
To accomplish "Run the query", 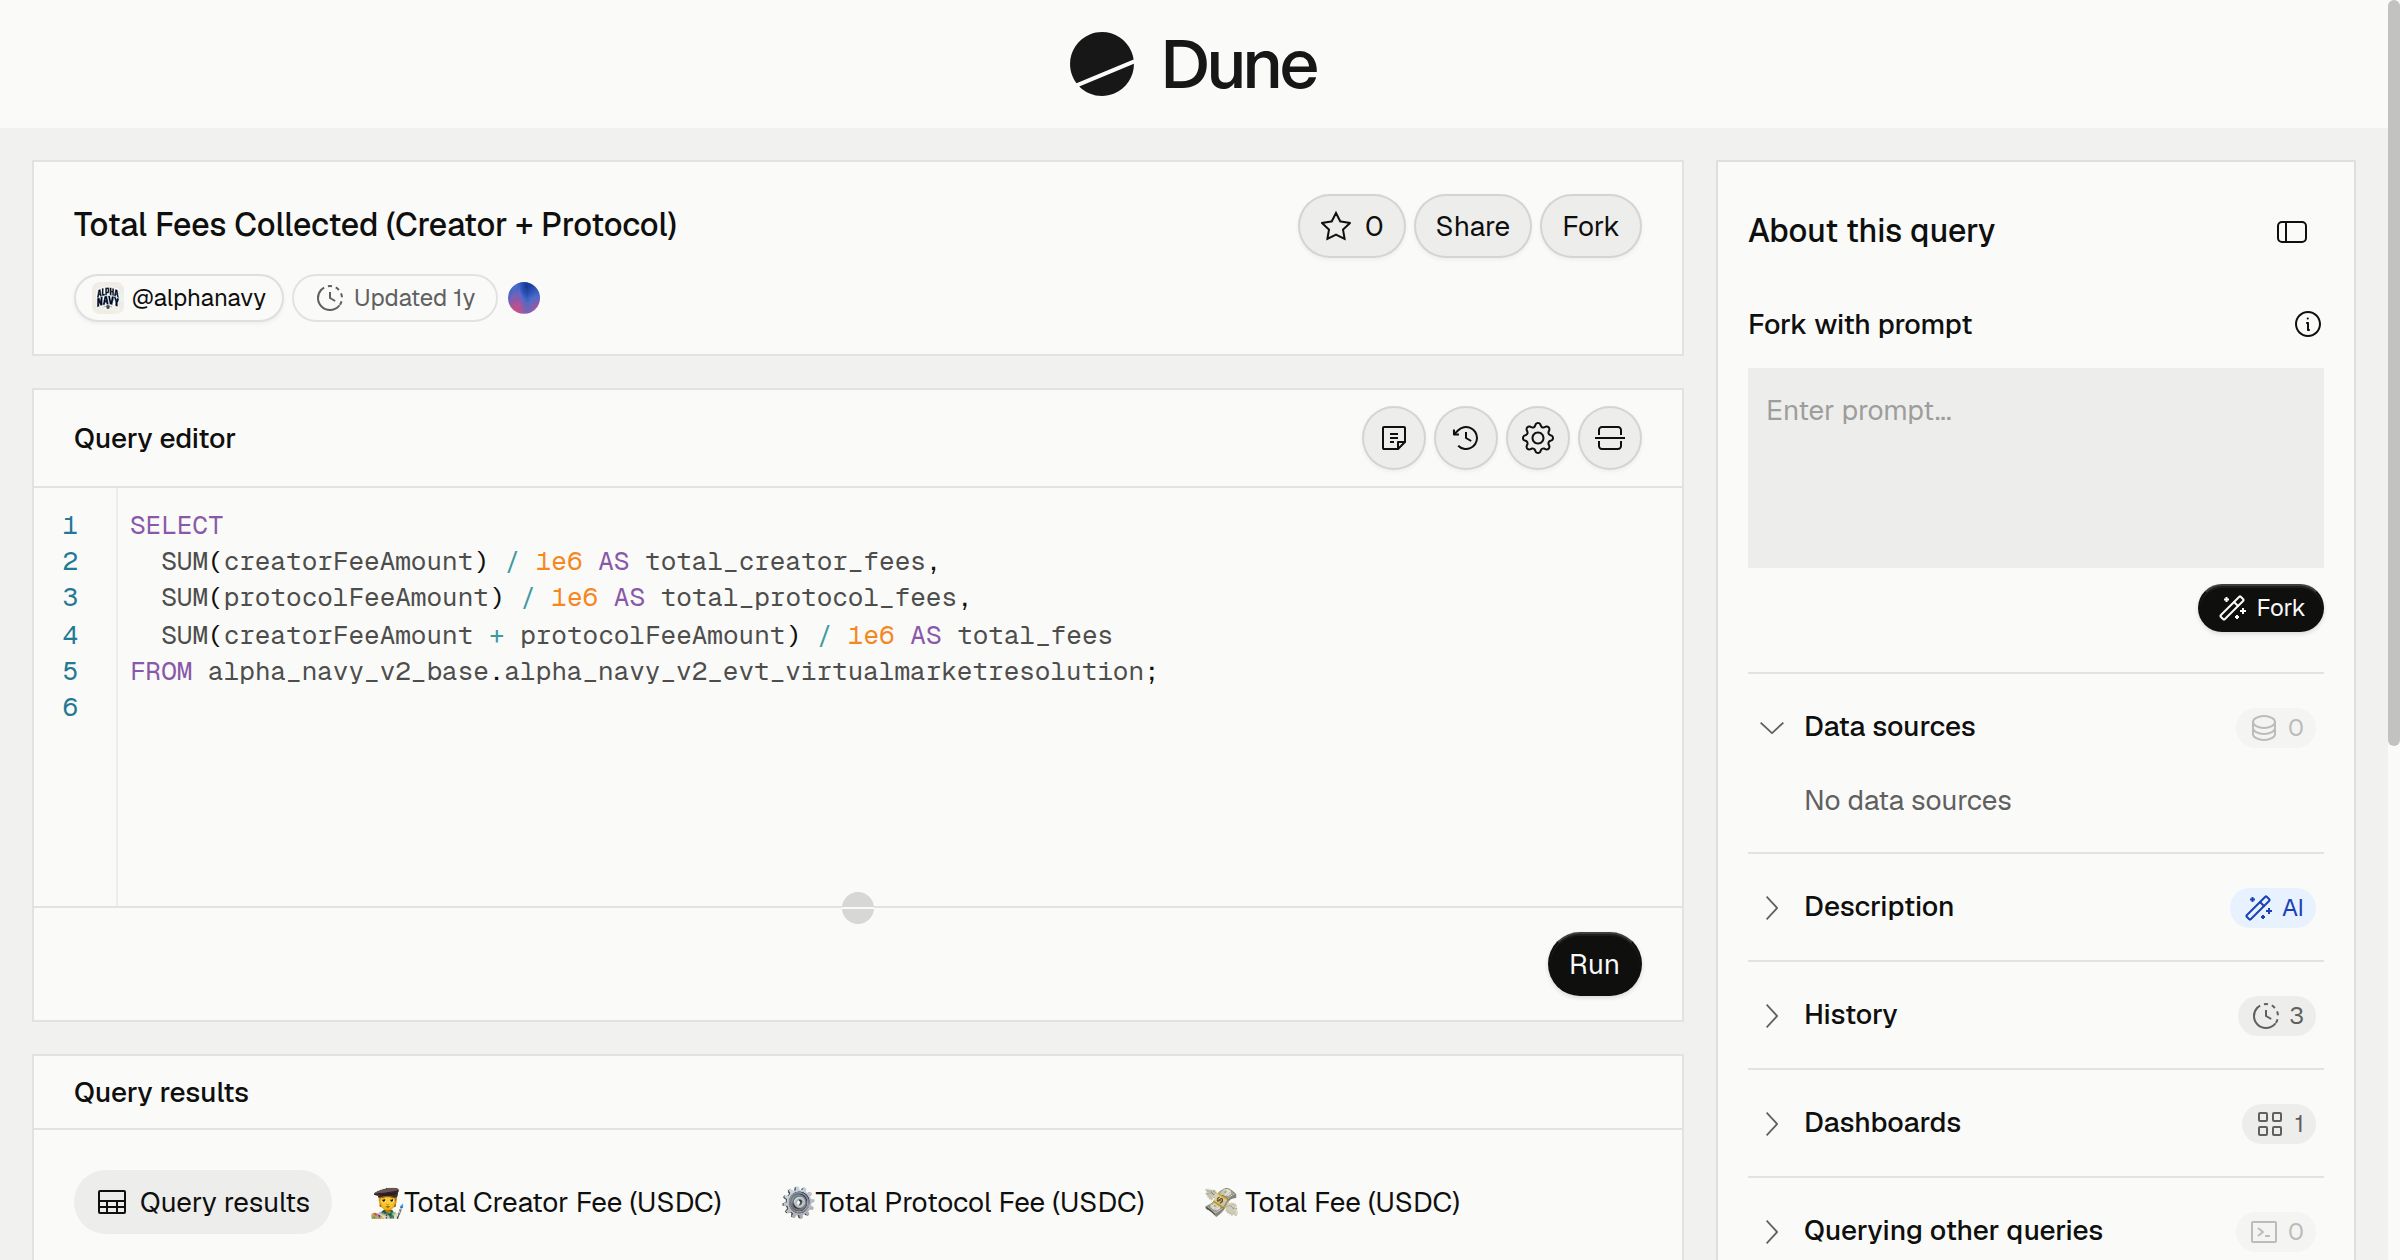I will 1594,964.
